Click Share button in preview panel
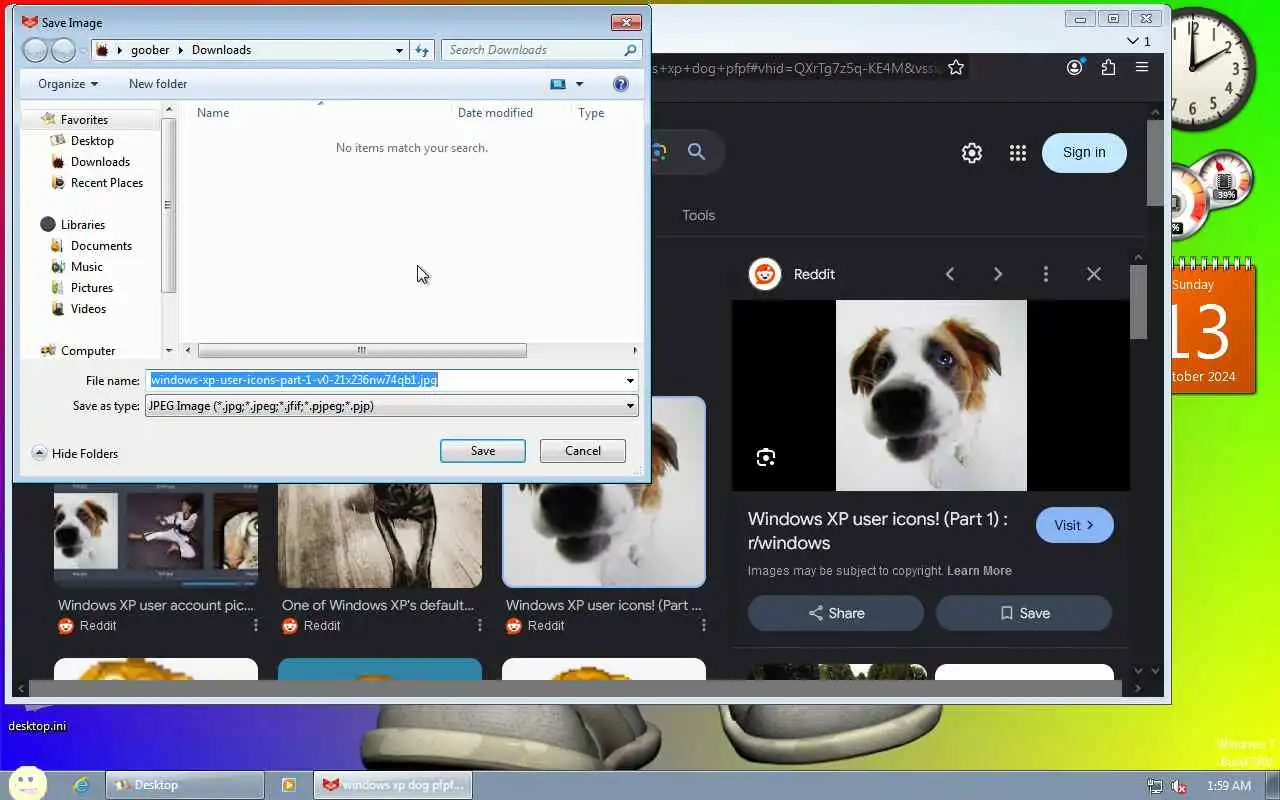1280x800 pixels. pos(836,613)
